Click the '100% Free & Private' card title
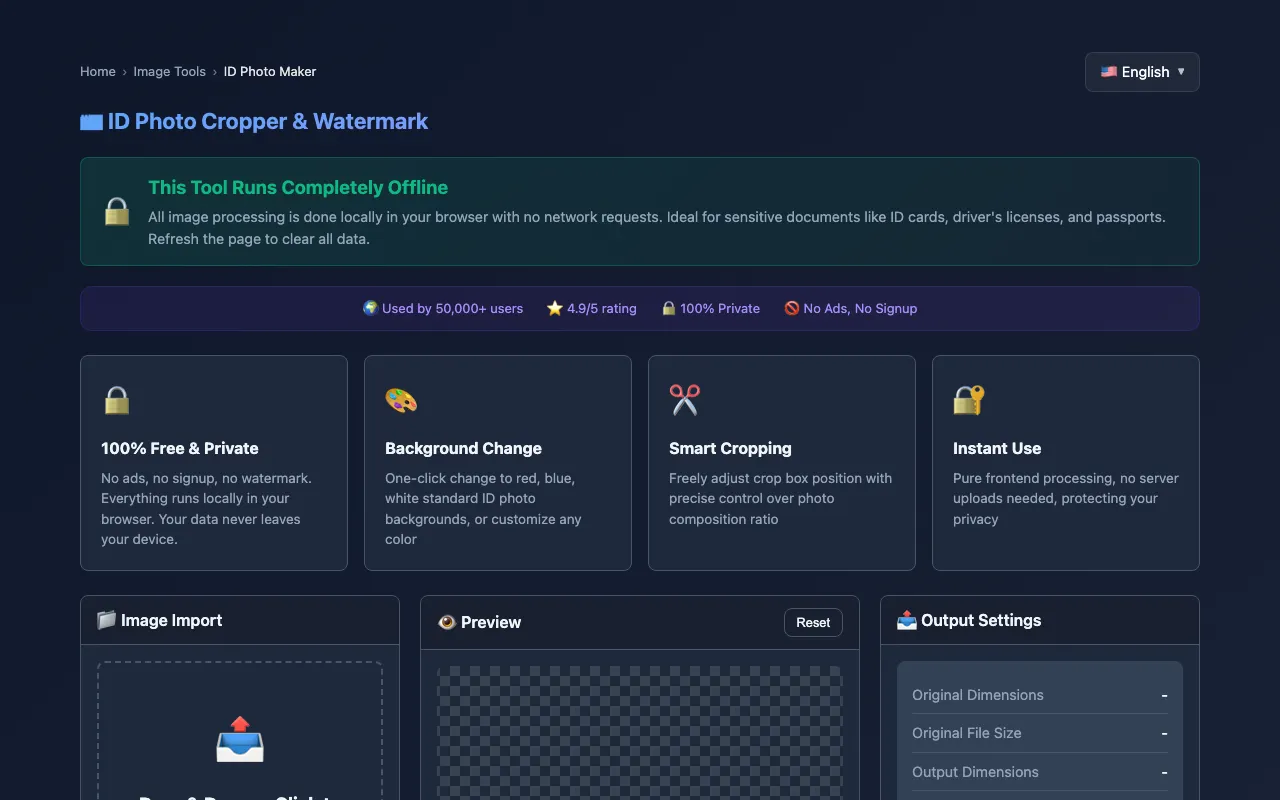This screenshot has height=800, width=1280. [x=180, y=448]
